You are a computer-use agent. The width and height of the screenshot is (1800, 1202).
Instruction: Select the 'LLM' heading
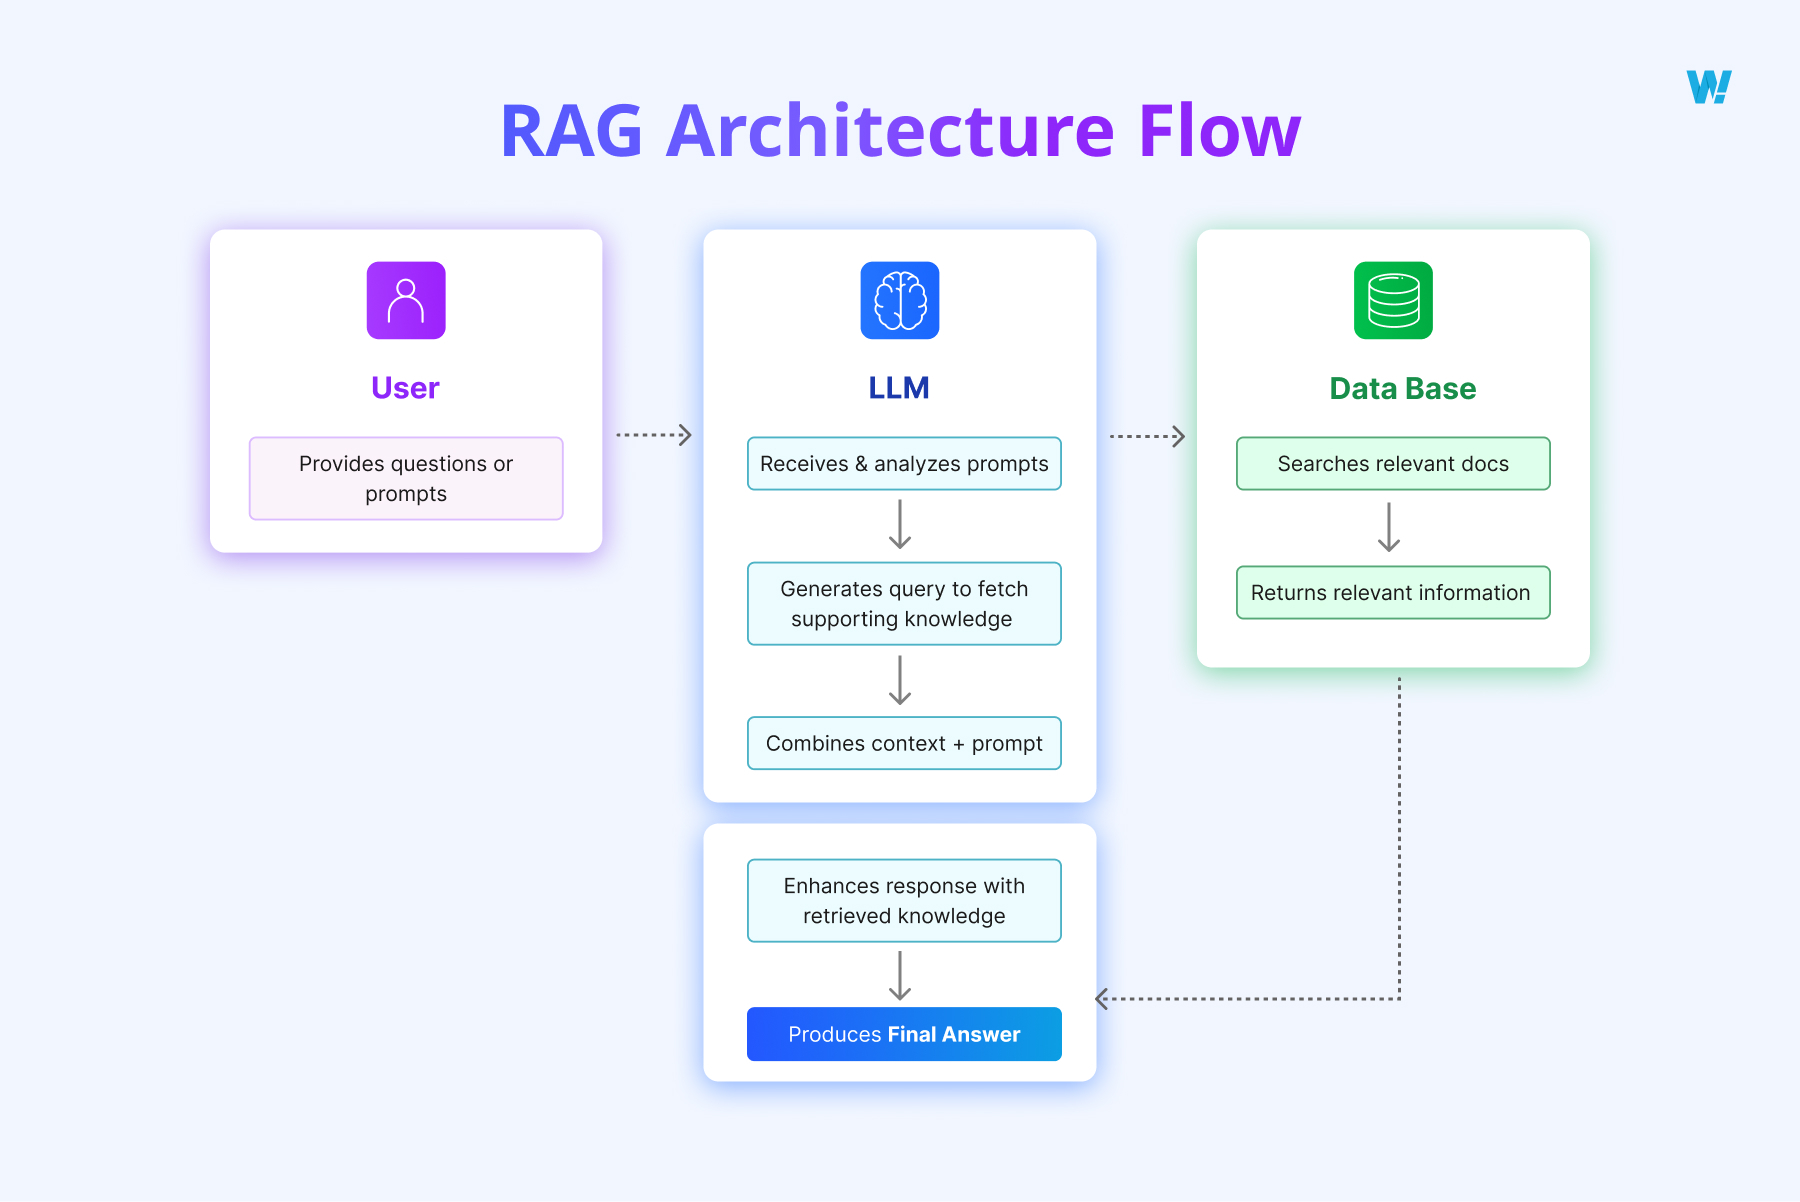[x=899, y=388]
